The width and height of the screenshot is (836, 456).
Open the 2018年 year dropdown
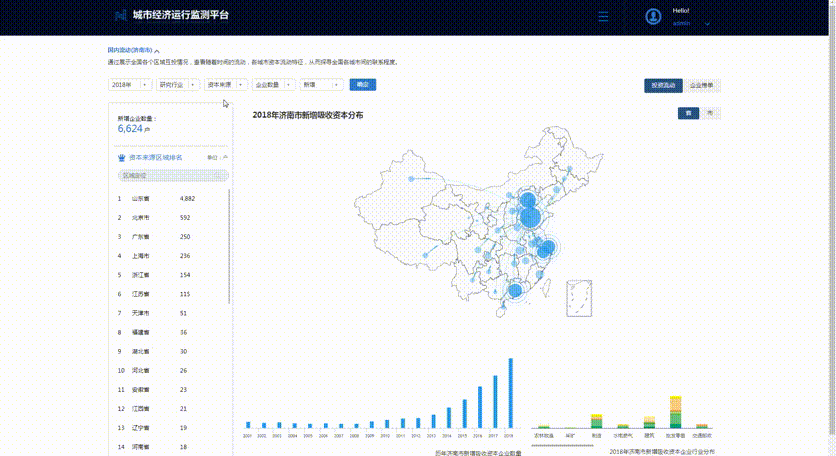(x=130, y=85)
